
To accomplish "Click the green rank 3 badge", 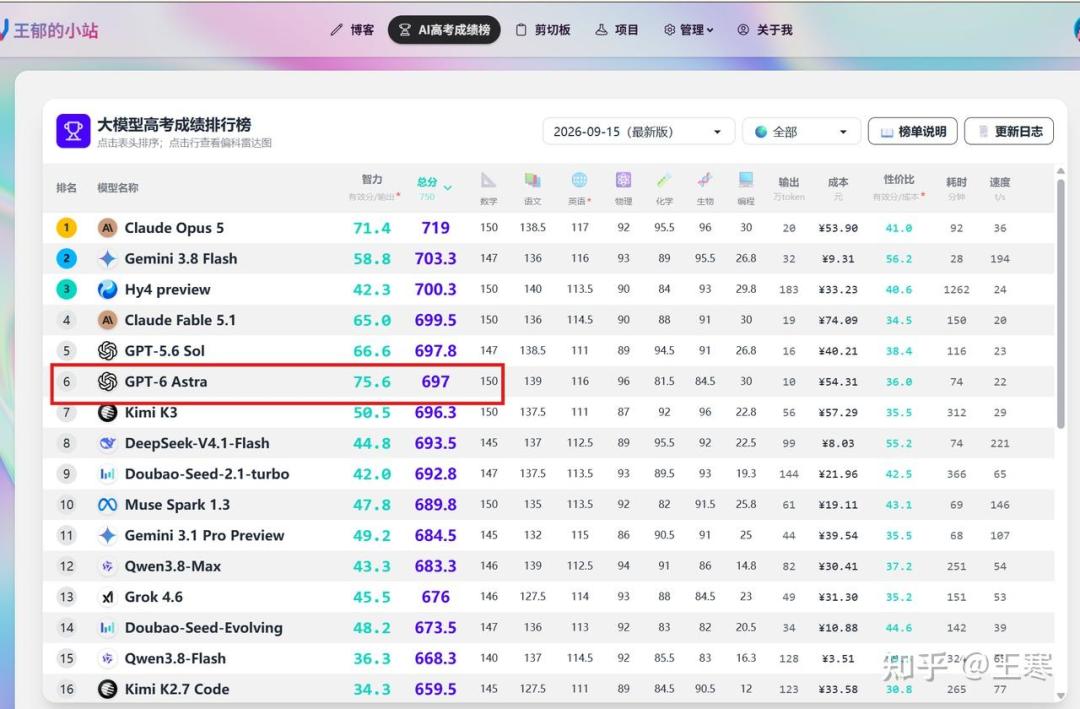I will pos(66,289).
